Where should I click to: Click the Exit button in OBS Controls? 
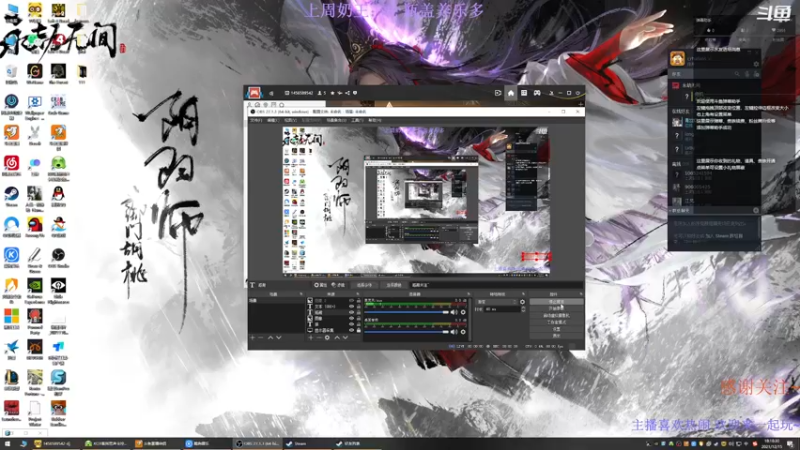(556, 335)
